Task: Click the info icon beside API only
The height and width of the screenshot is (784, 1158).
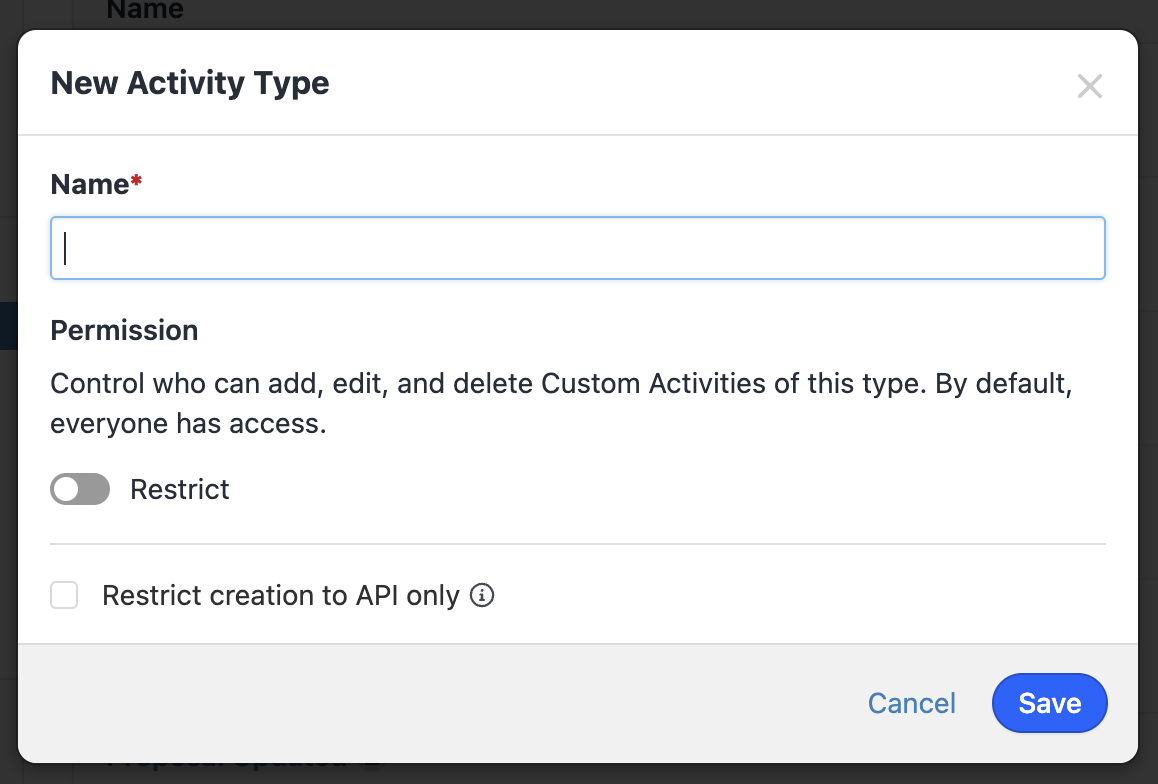Action: pos(482,596)
